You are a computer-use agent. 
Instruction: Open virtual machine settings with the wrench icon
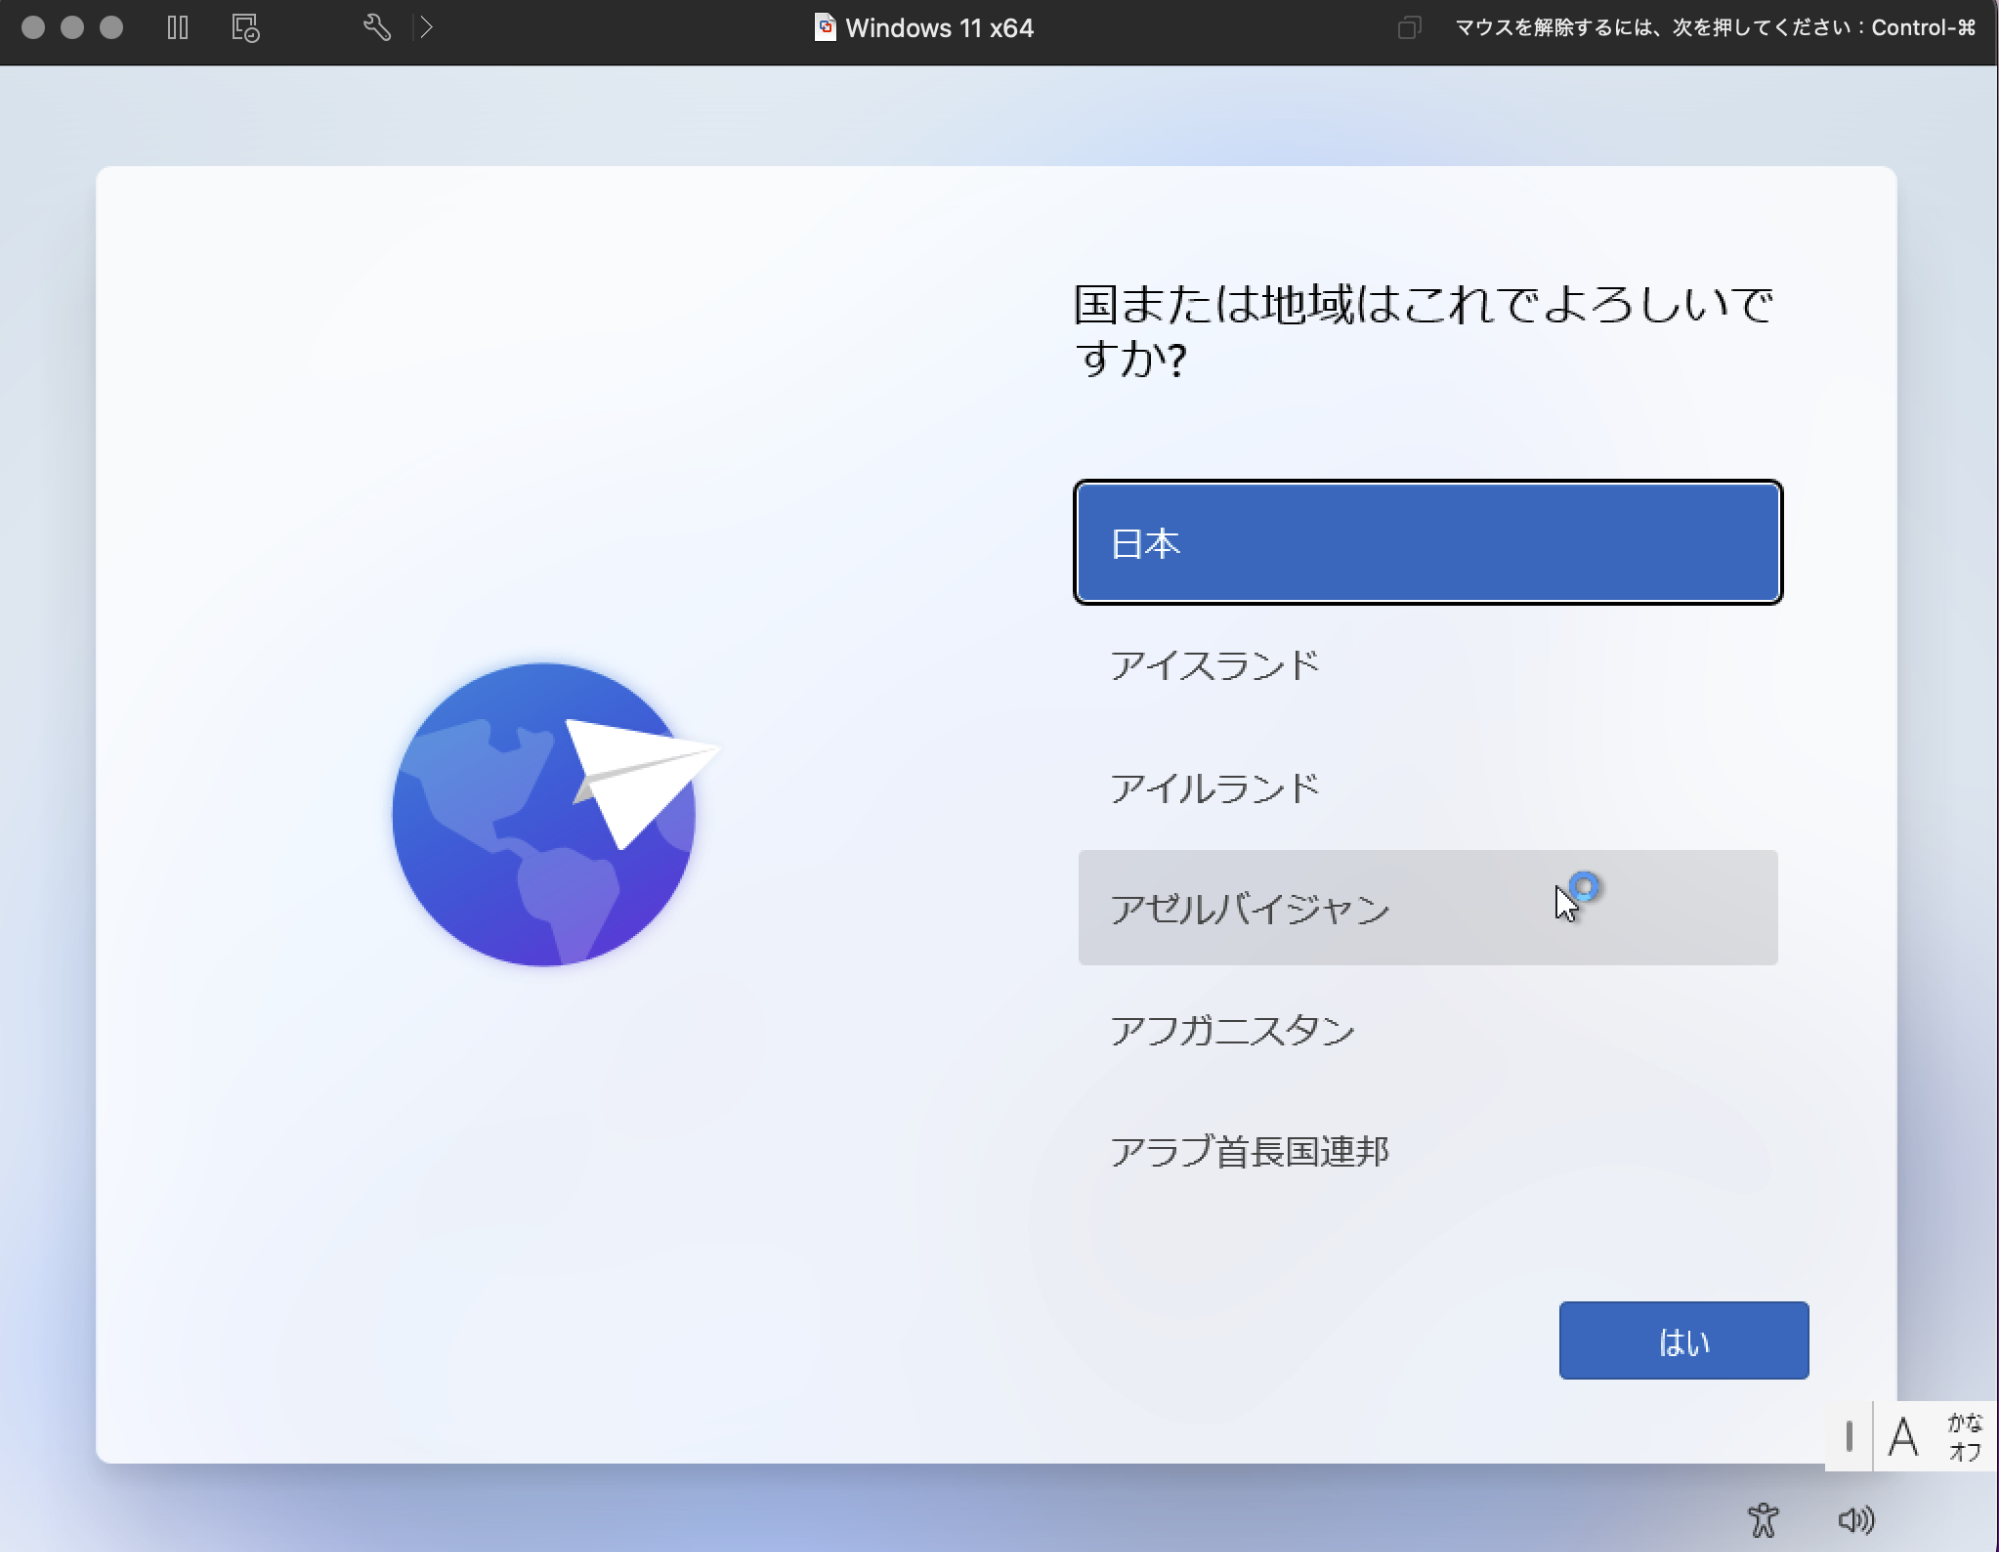click(376, 28)
